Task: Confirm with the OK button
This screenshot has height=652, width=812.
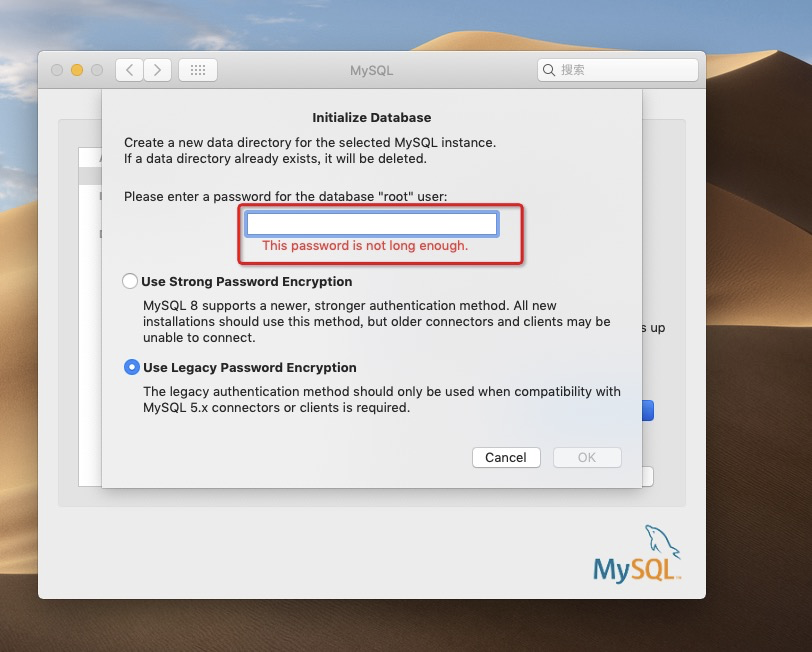Action: click(587, 457)
